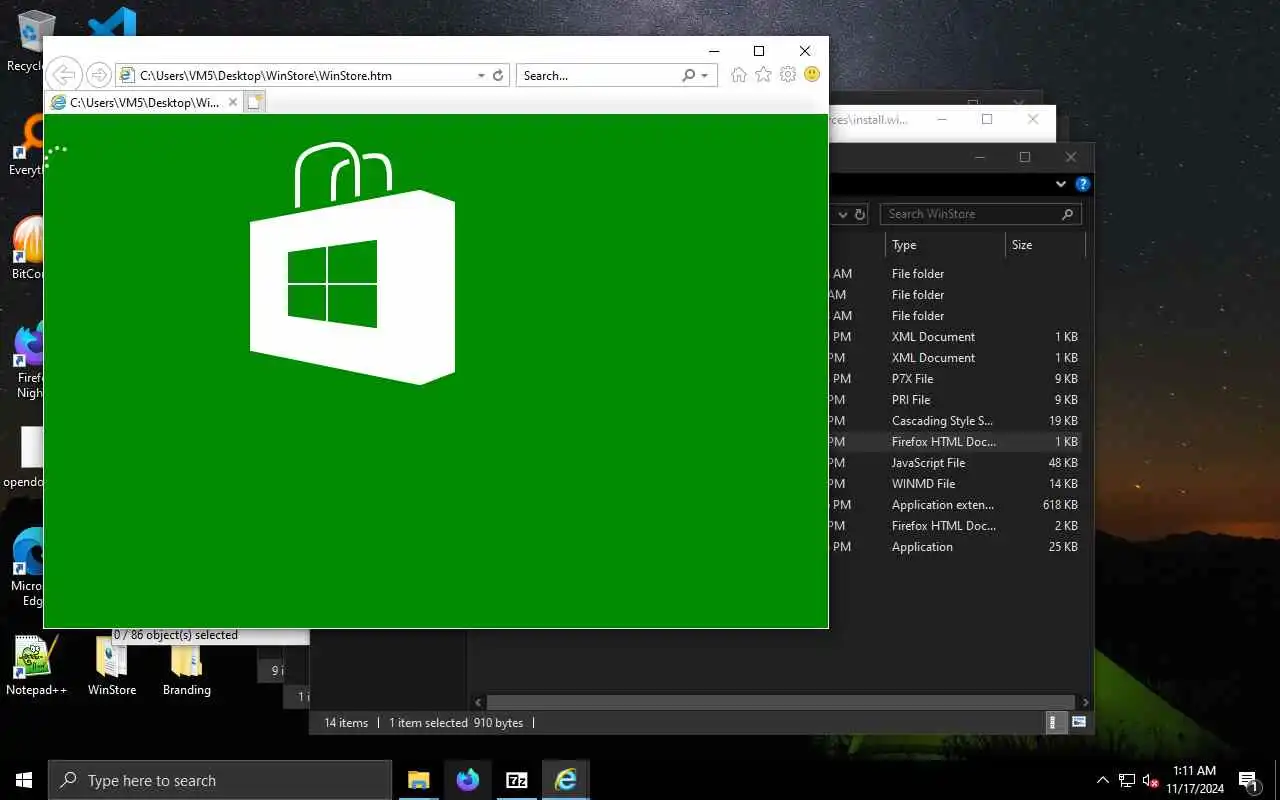Select the Cascading Style Sheet row
This screenshot has height=800, width=1280.
click(x=955, y=421)
